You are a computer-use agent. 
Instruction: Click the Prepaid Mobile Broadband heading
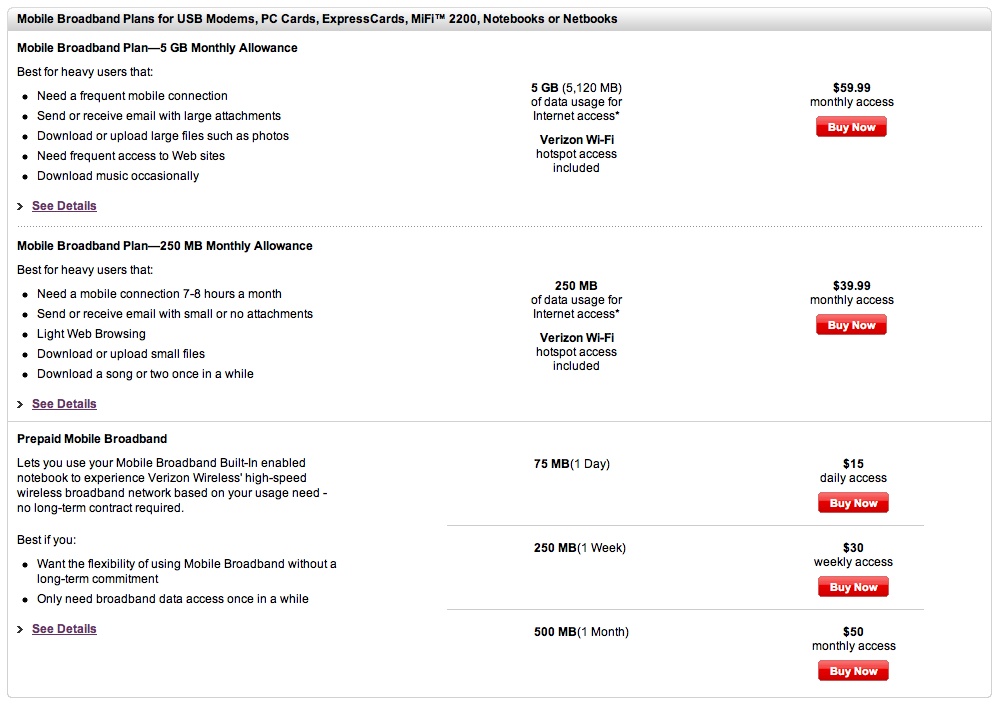pyautogui.click(x=92, y=439)
